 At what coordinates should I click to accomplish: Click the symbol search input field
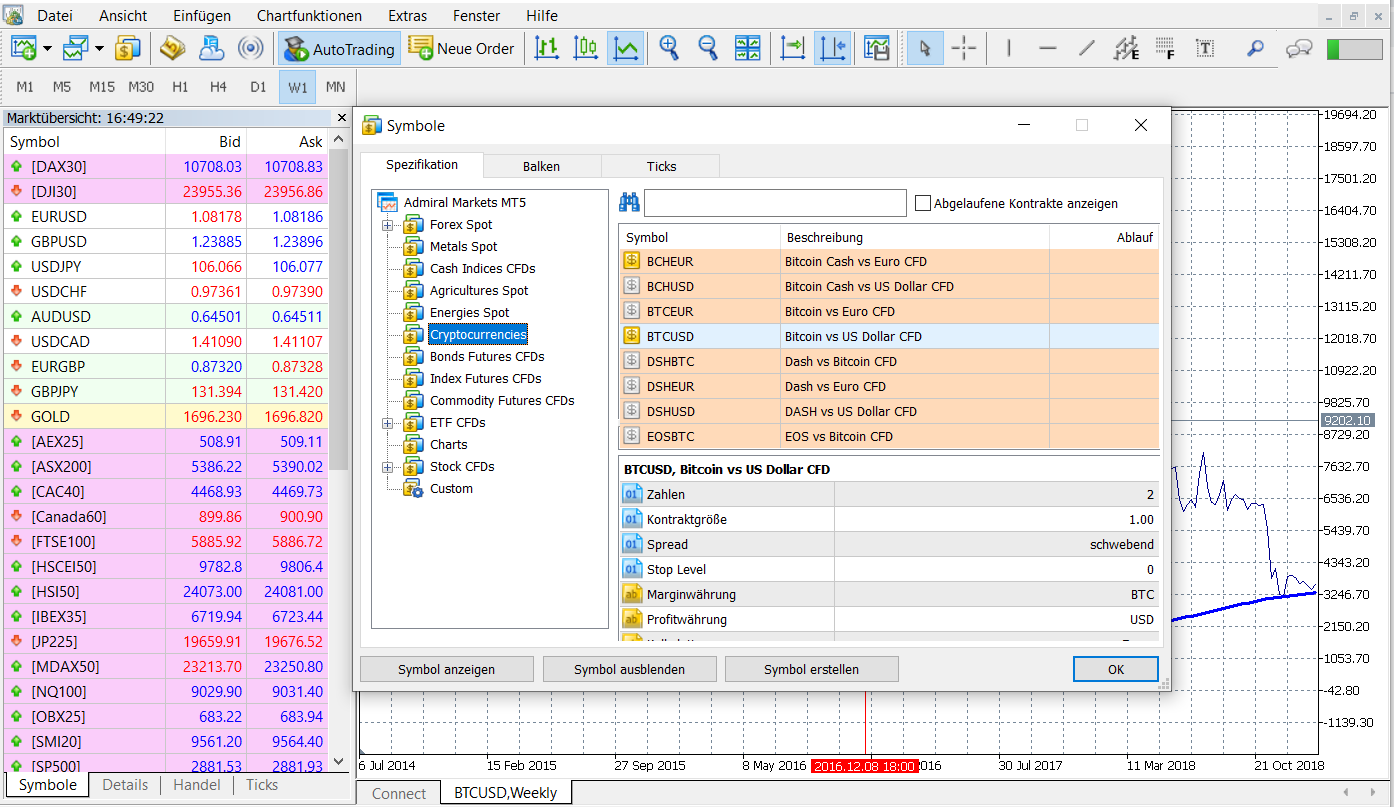tap(775, 203)
